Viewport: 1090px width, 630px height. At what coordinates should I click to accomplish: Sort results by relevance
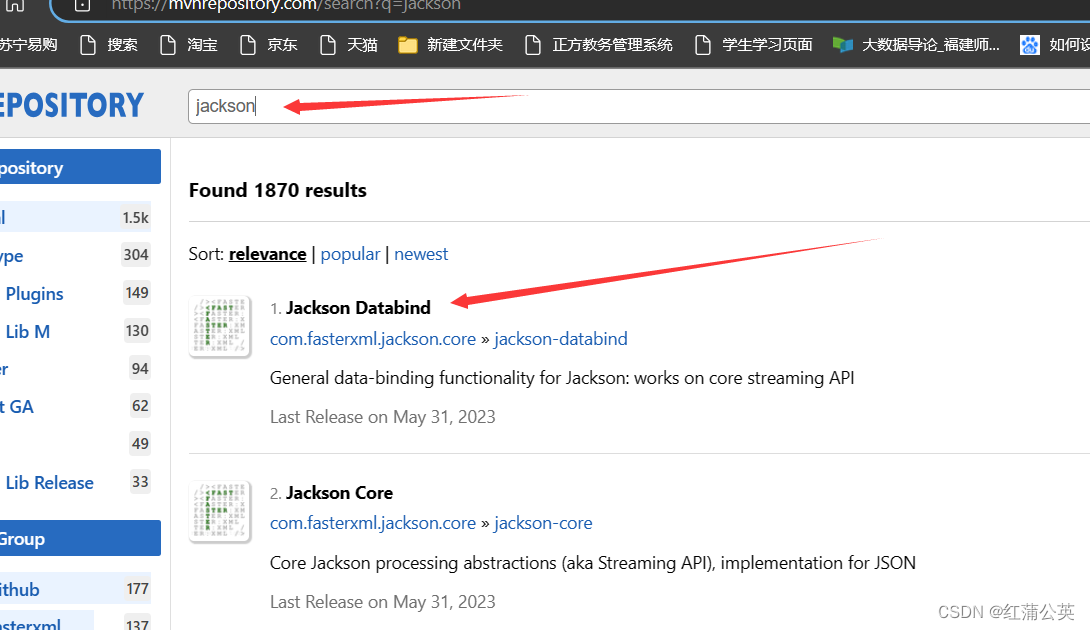(x=268, y=255)
